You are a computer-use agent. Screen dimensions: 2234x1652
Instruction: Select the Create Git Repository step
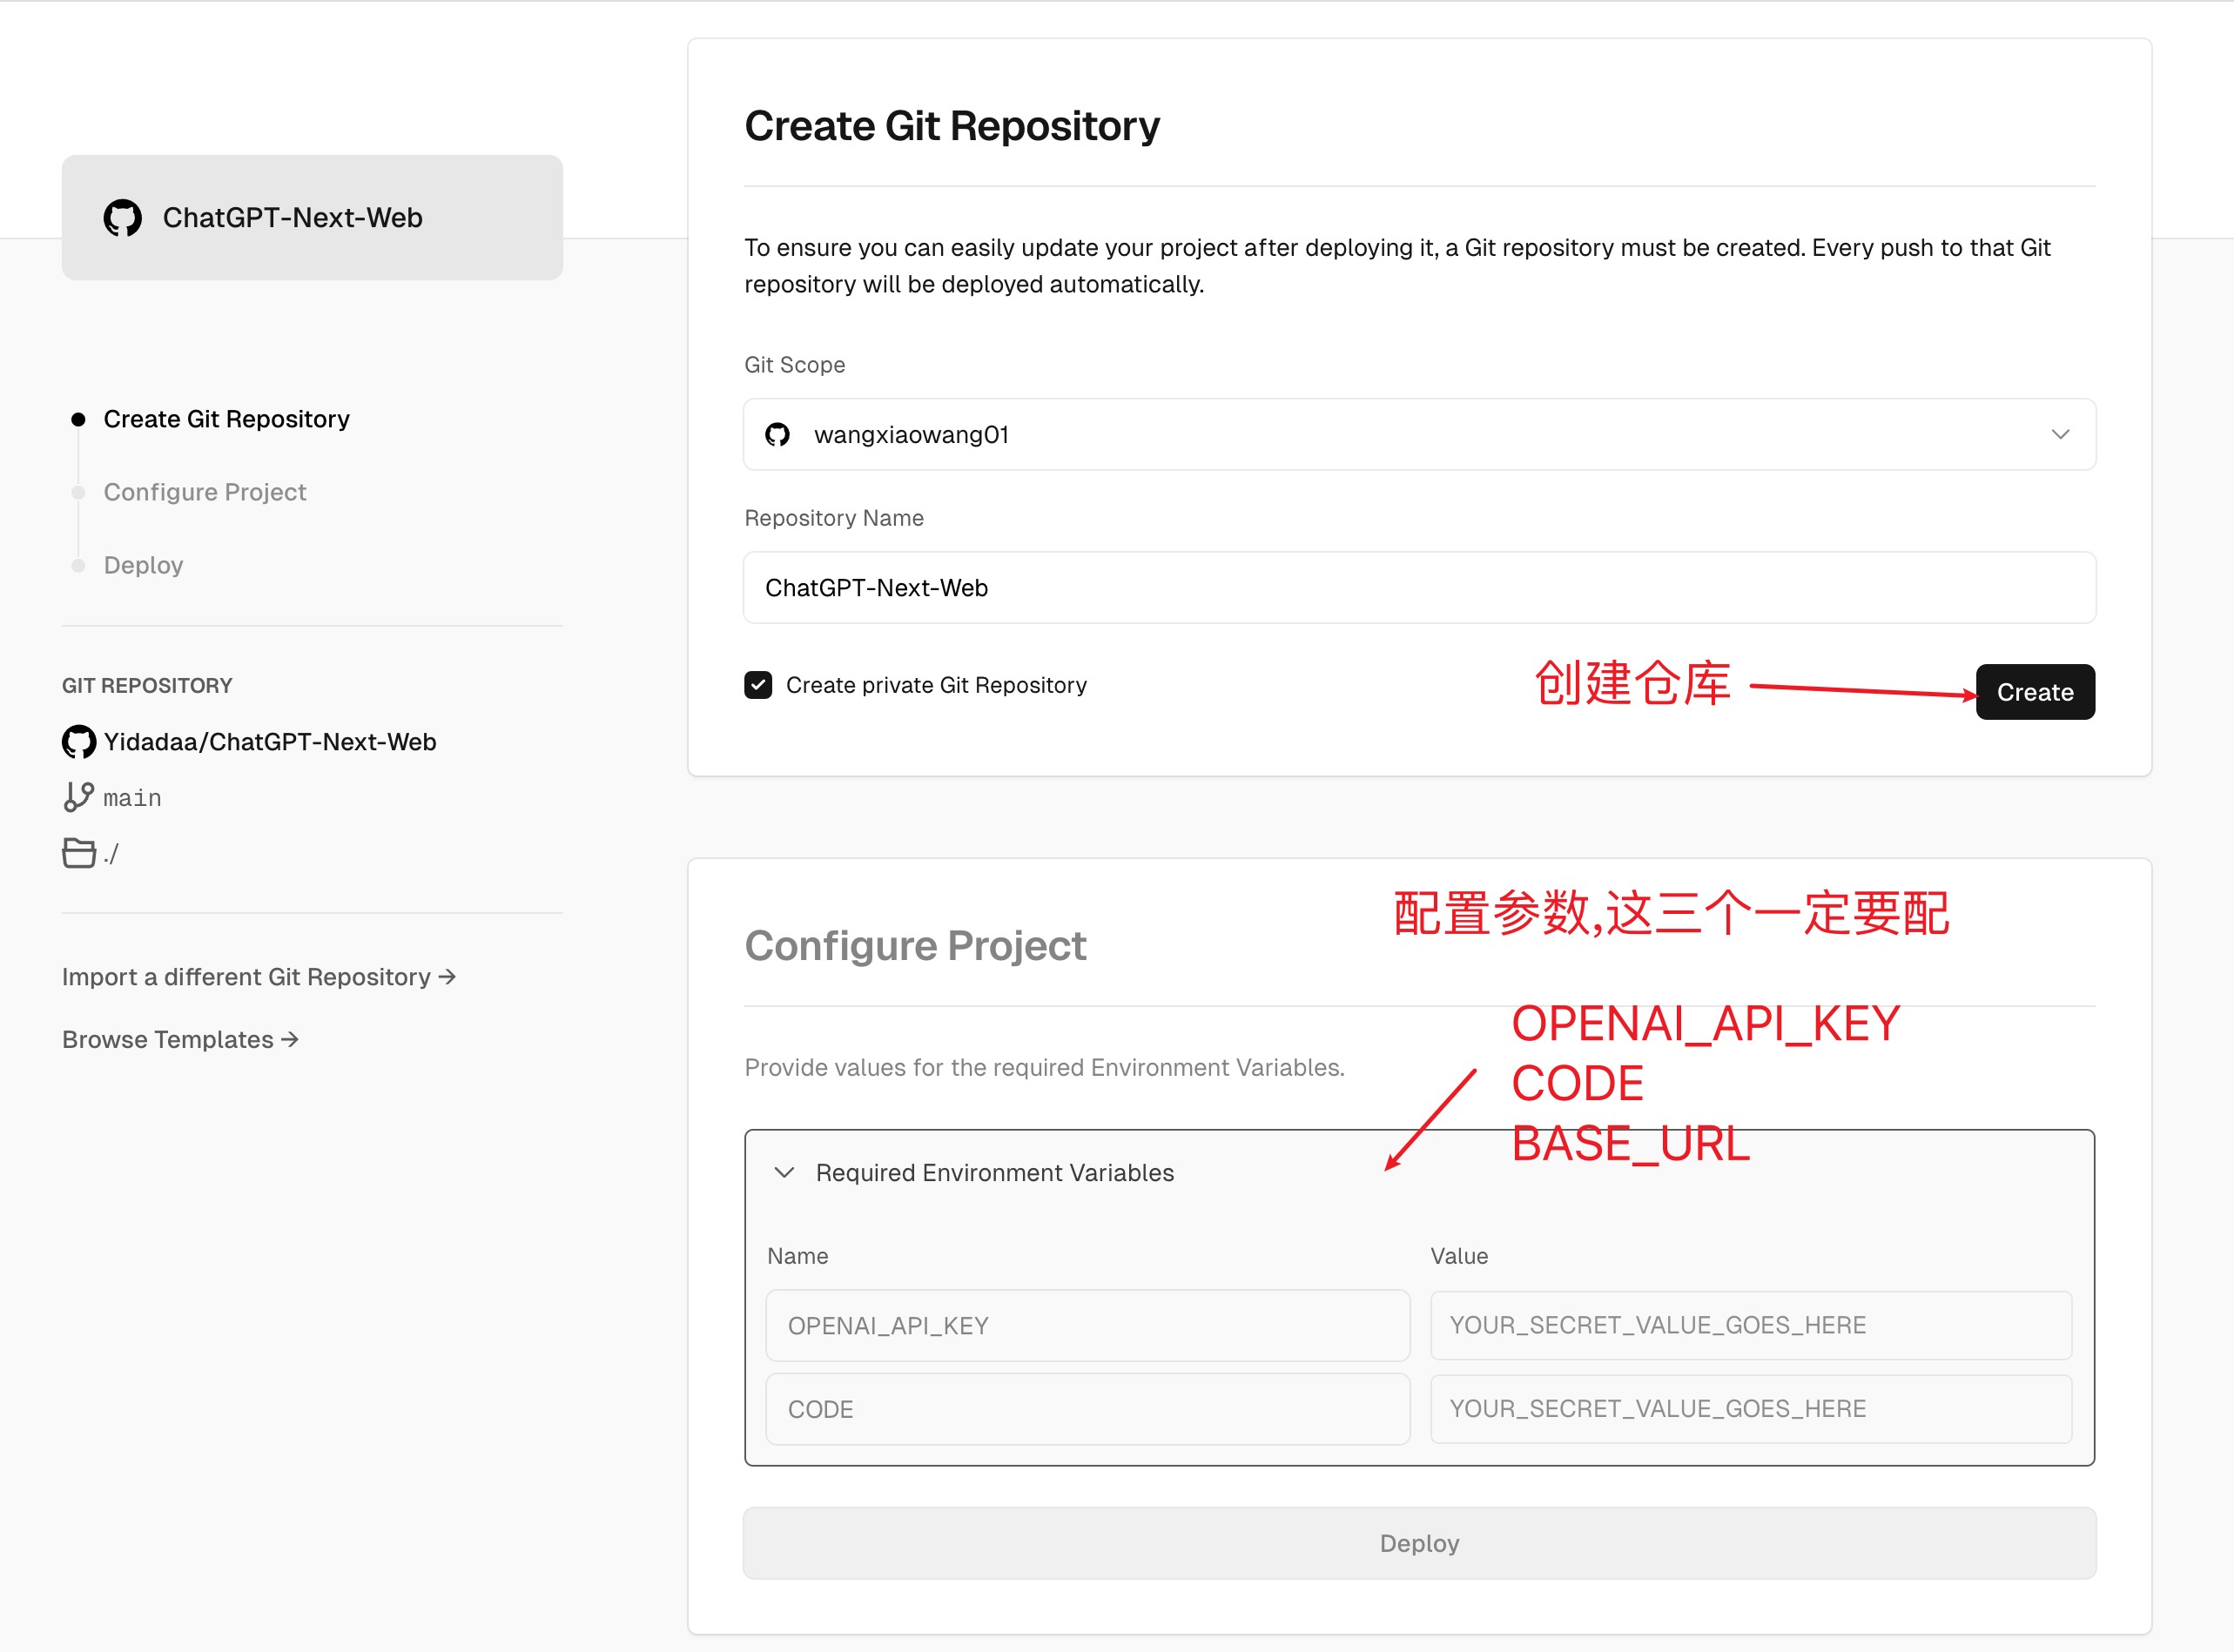click(x=226, y=419)
